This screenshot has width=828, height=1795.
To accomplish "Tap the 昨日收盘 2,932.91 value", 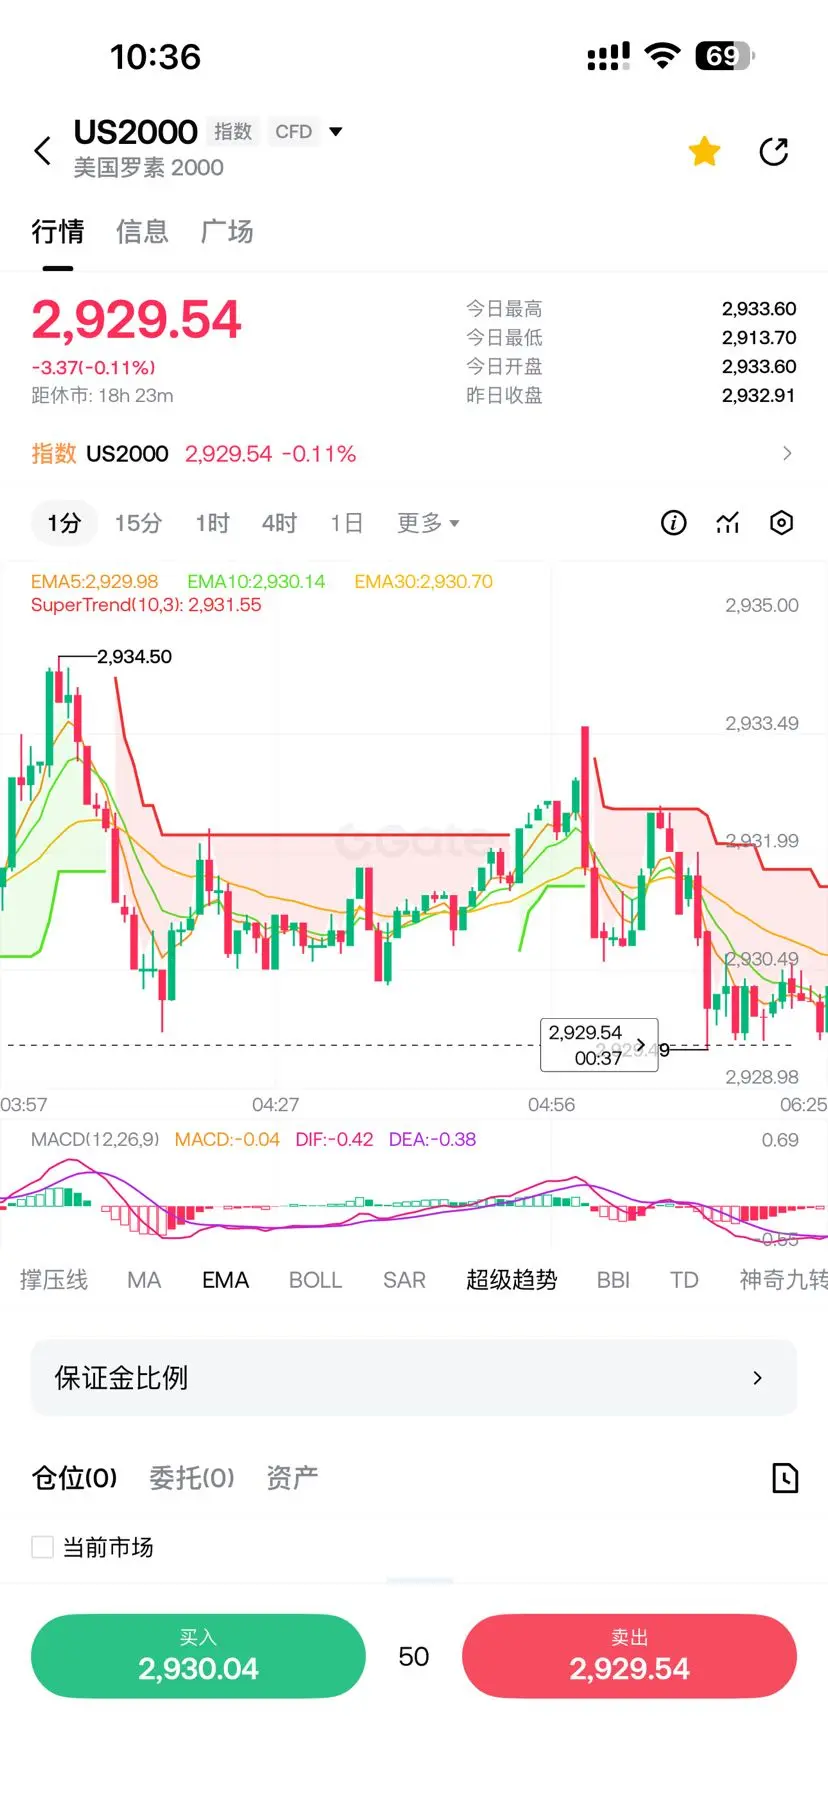I will click(x=759, y=396).
